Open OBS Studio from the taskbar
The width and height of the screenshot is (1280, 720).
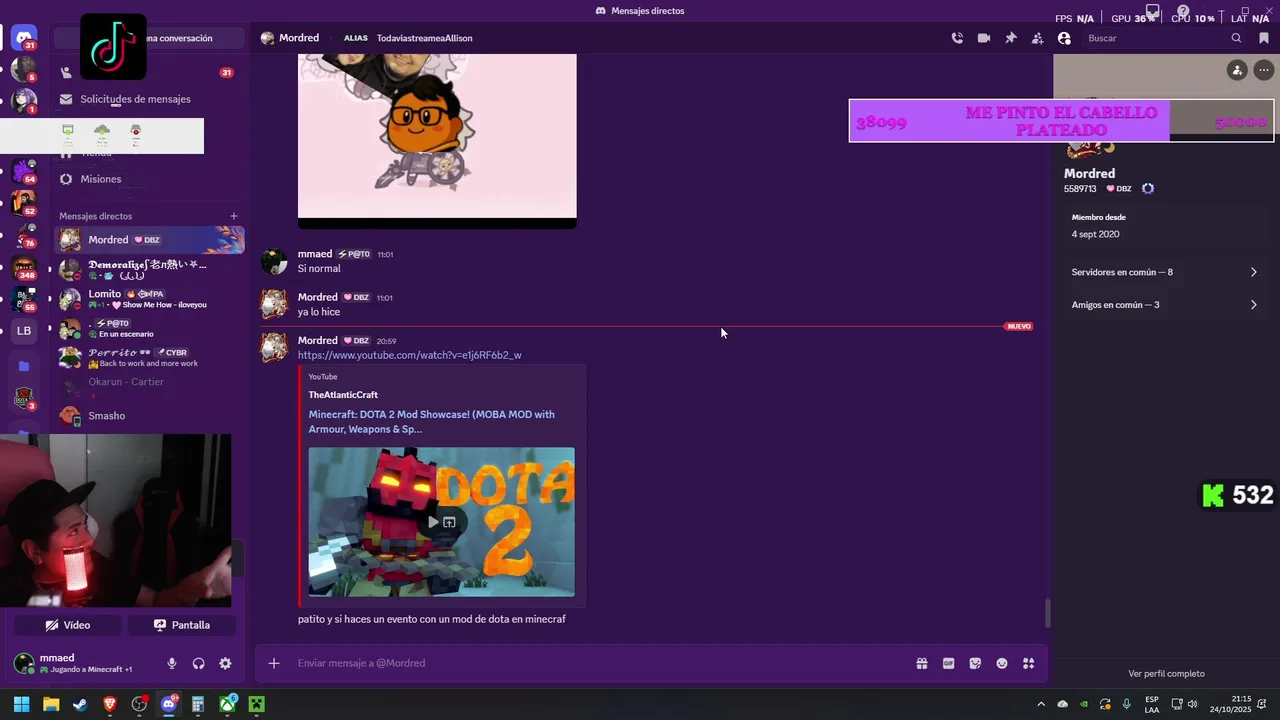[x=139, y=705]
